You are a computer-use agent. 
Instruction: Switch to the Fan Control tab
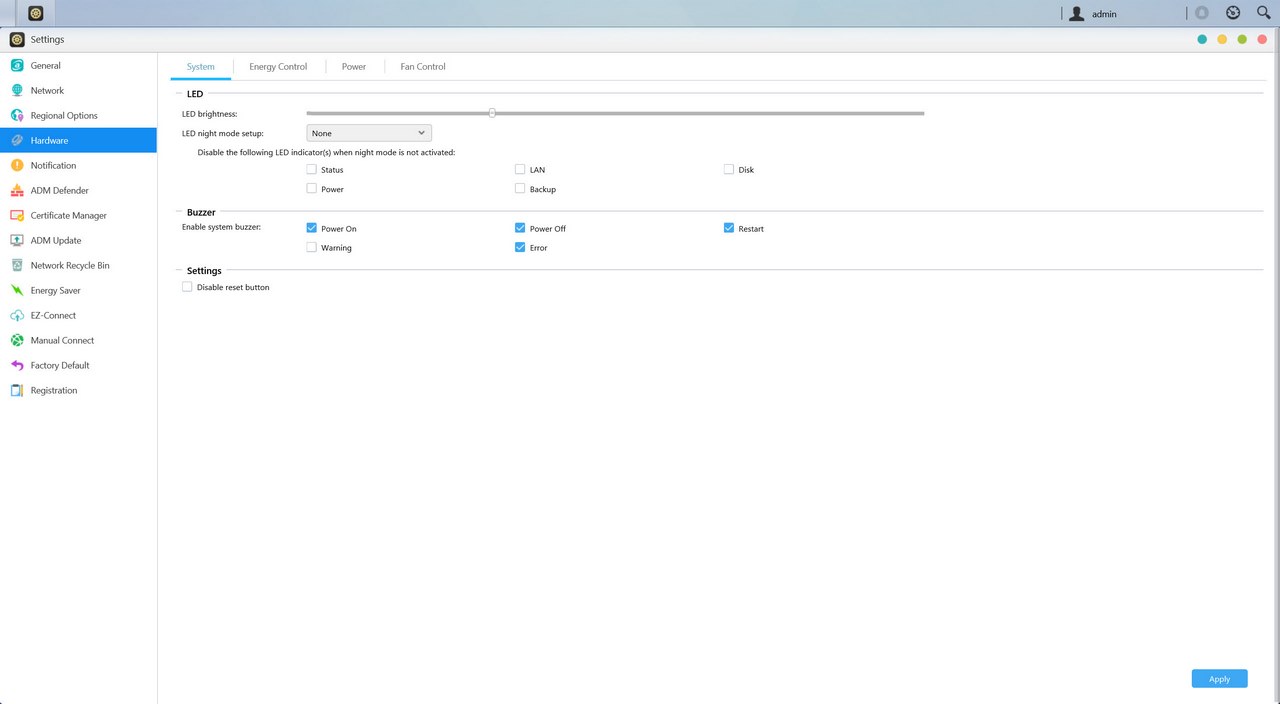[x=423, y=67]
